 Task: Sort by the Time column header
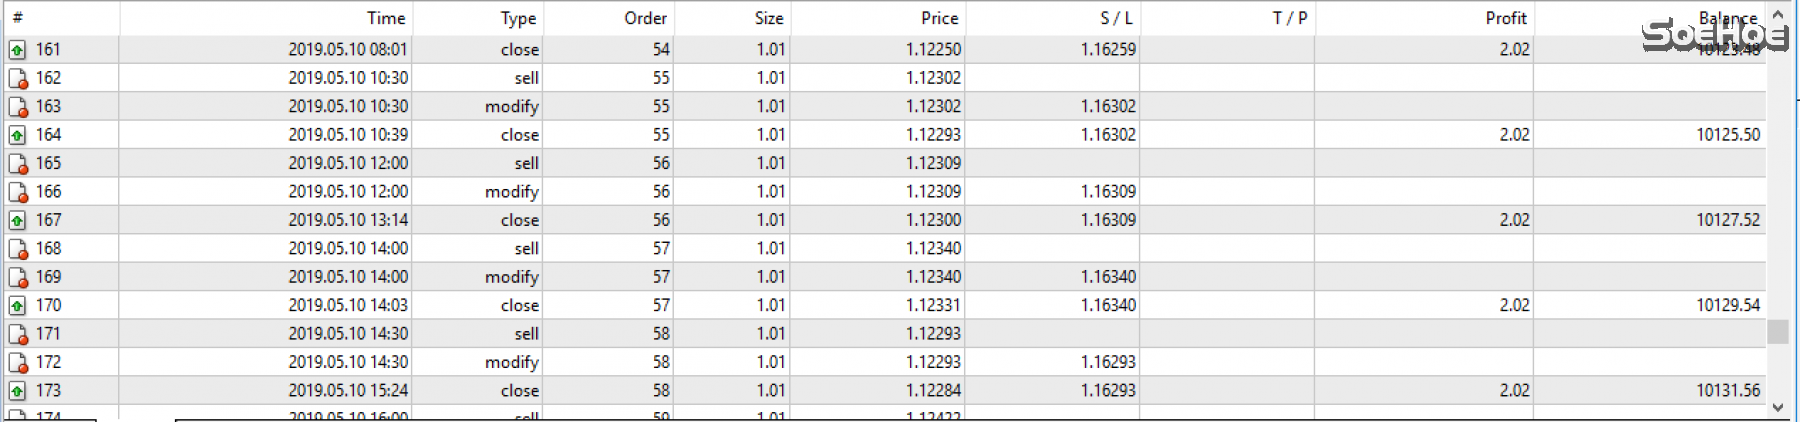[x=385, y=18]
